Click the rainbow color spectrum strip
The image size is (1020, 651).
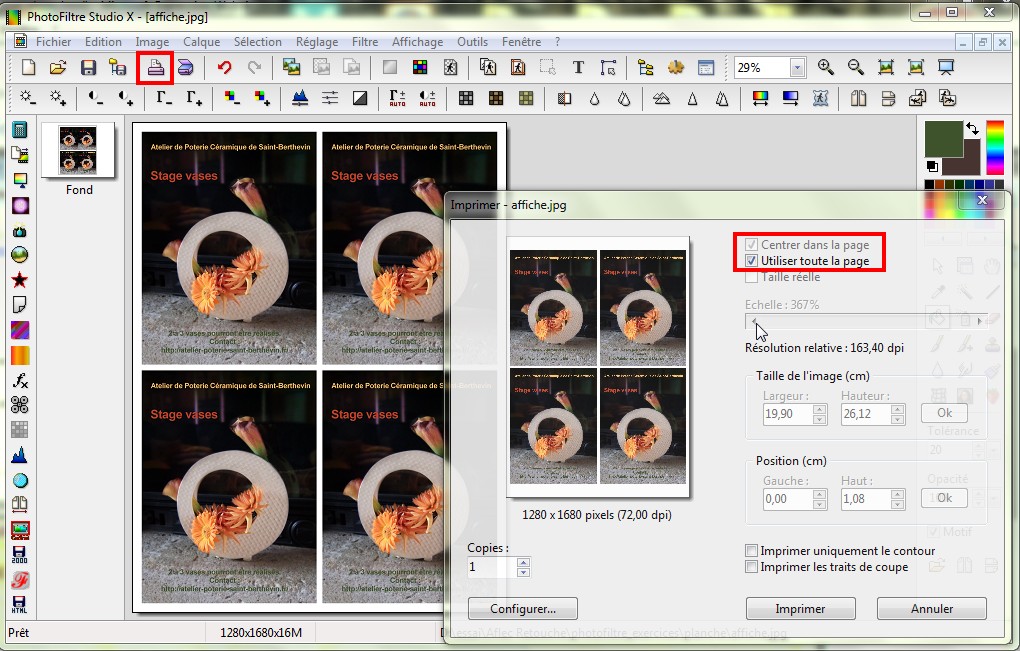click(x=995, y=148)
